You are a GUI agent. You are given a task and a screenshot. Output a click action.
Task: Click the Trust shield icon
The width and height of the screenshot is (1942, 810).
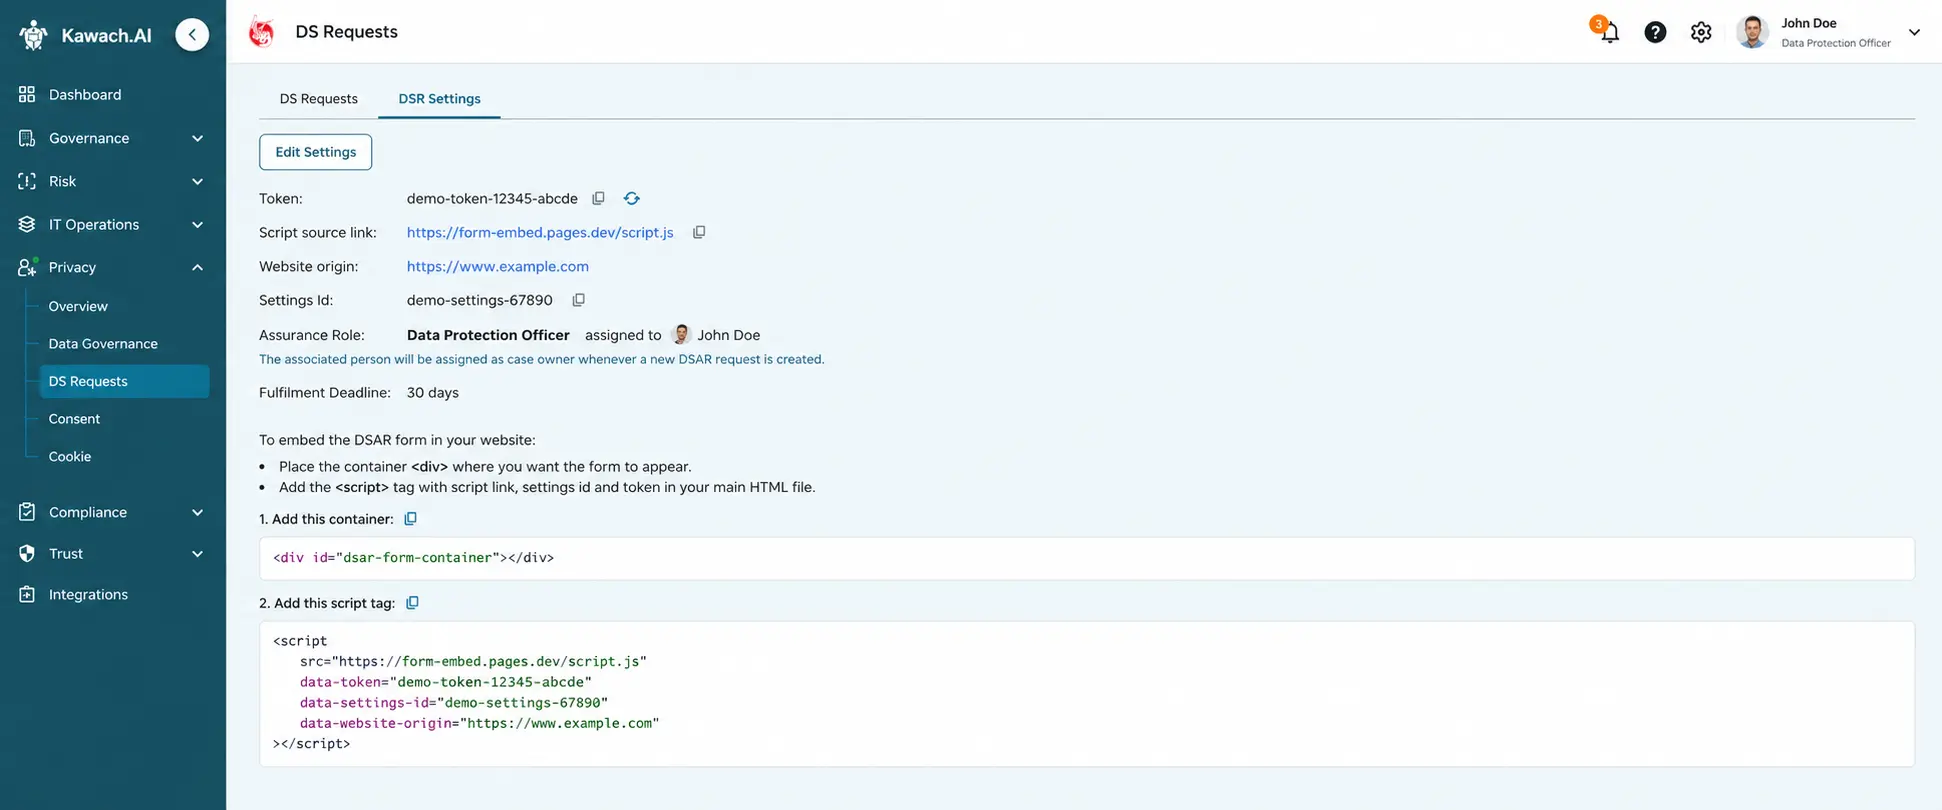click(x=27, y=553)
